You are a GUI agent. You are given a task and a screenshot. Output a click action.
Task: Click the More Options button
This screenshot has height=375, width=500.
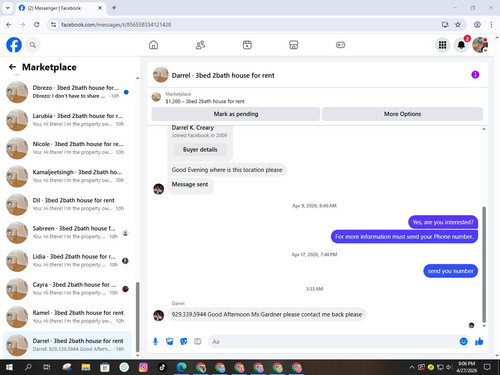[x=402, y=114]
